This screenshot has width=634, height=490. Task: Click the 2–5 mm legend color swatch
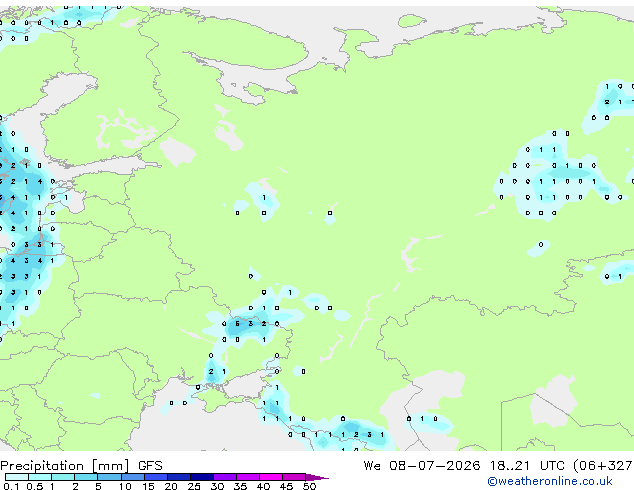(86, 477)
